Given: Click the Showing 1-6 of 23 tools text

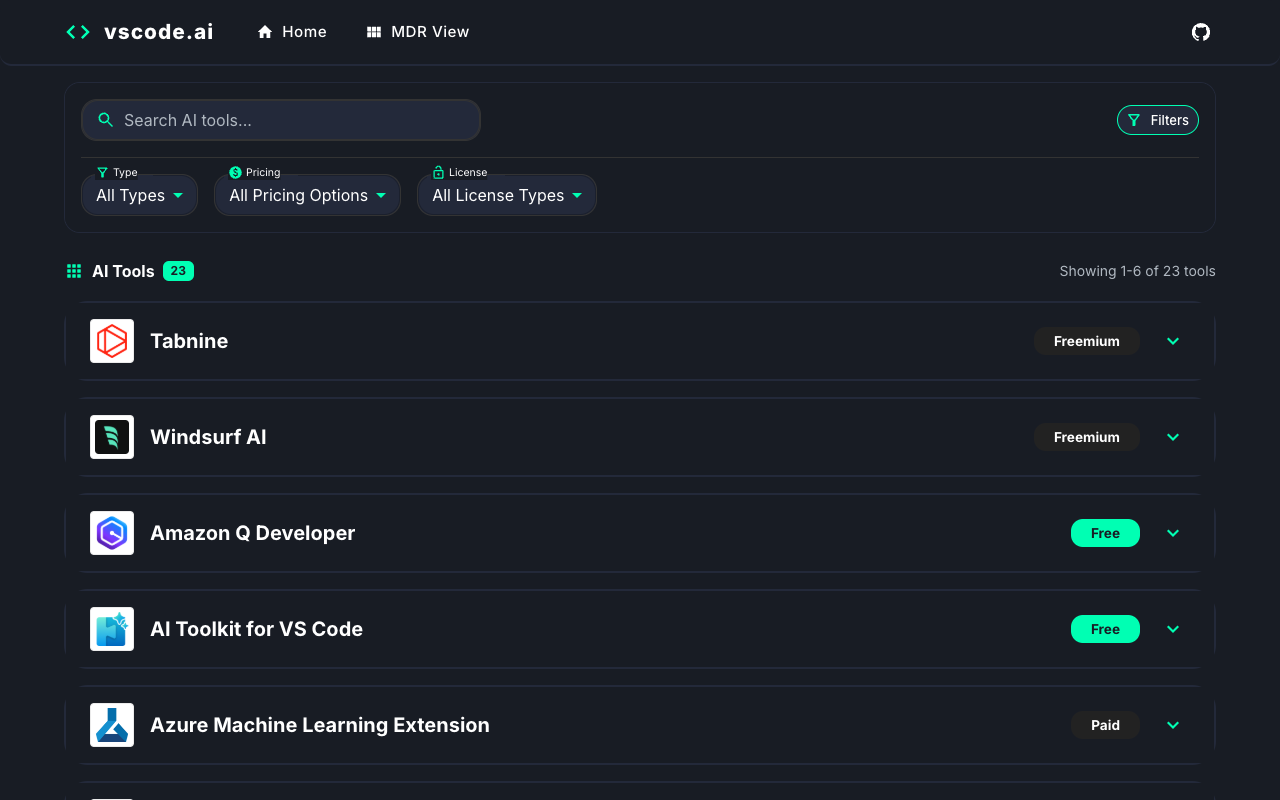Looking at the screenshot, I should [1138, 271].
